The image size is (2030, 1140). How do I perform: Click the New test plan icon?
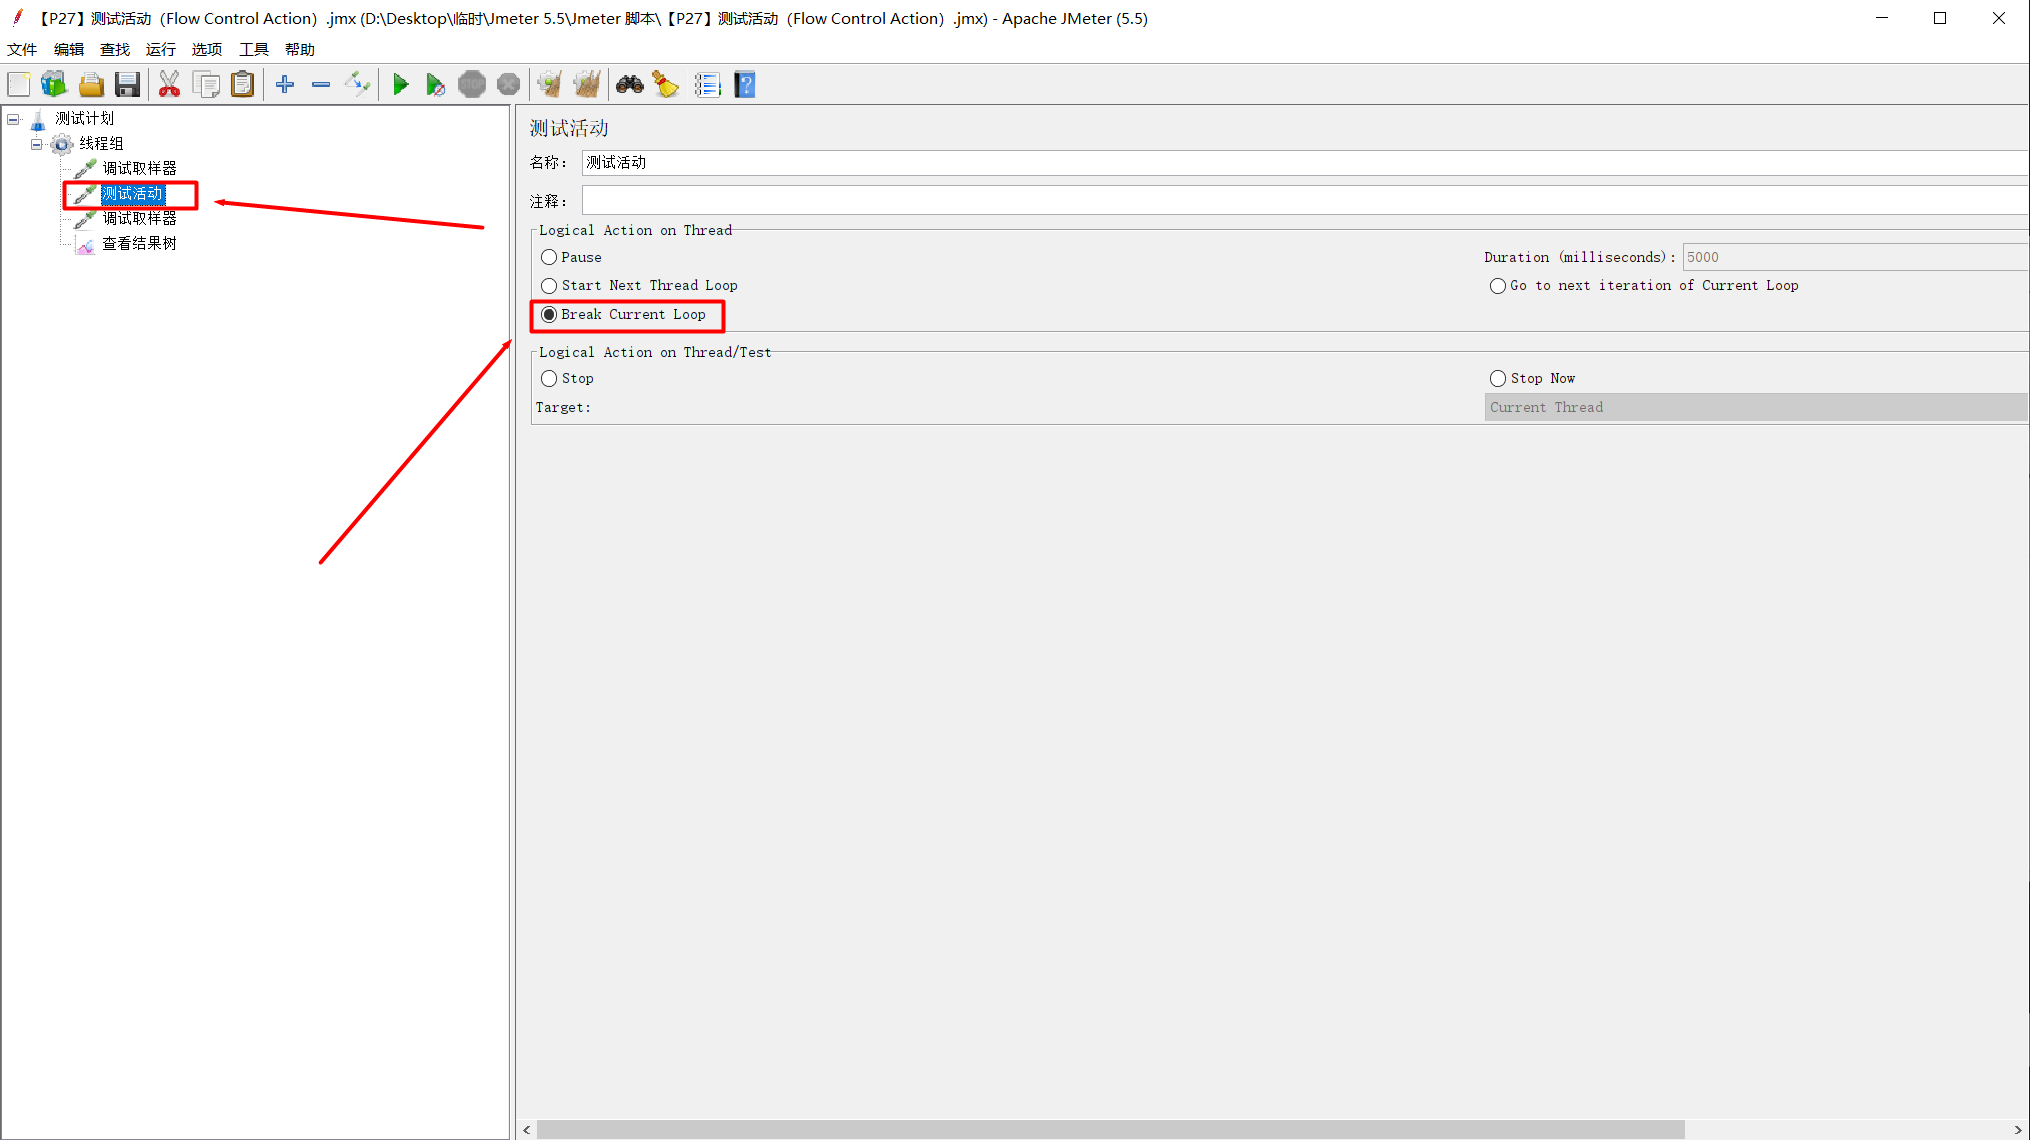19,85
